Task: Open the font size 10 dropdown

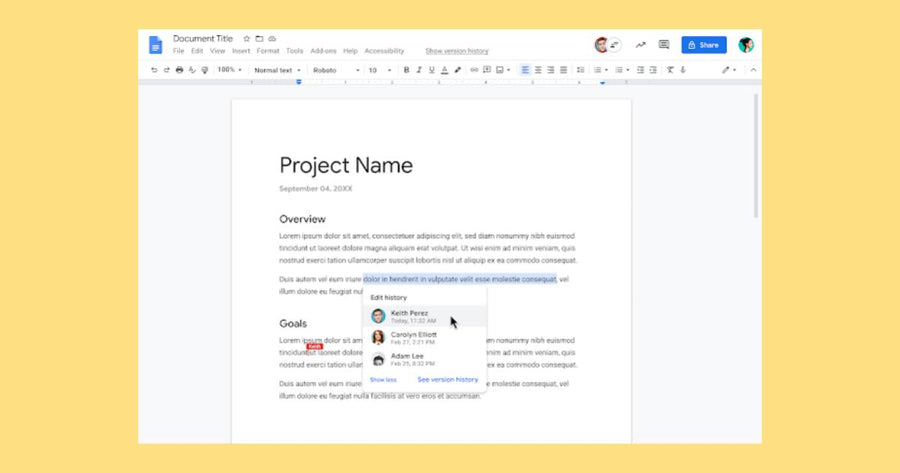Action: 380,70
